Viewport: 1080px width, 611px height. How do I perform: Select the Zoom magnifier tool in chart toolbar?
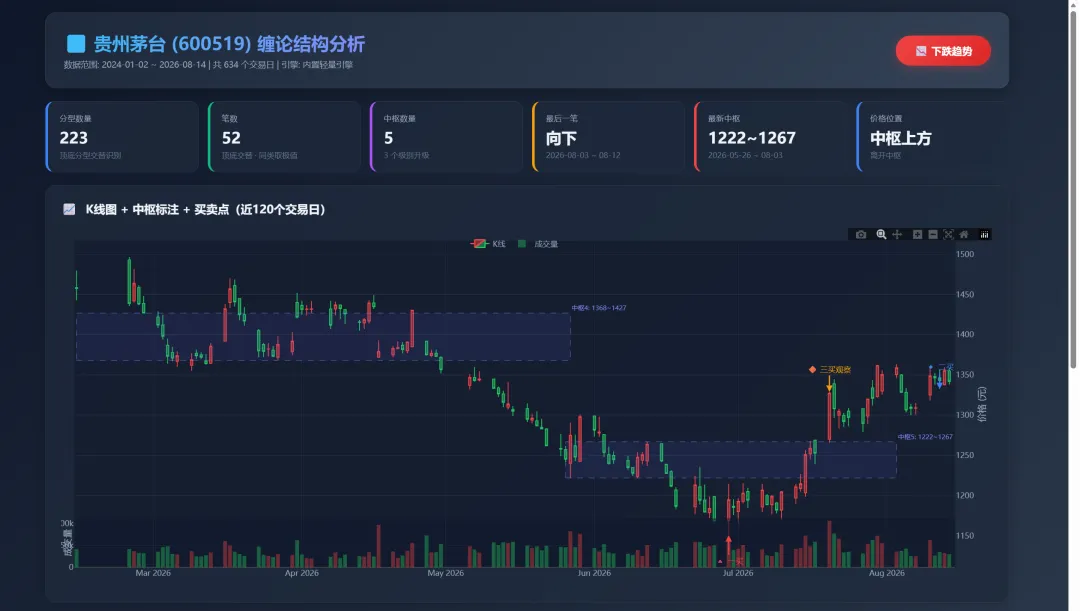coord(881,235)
